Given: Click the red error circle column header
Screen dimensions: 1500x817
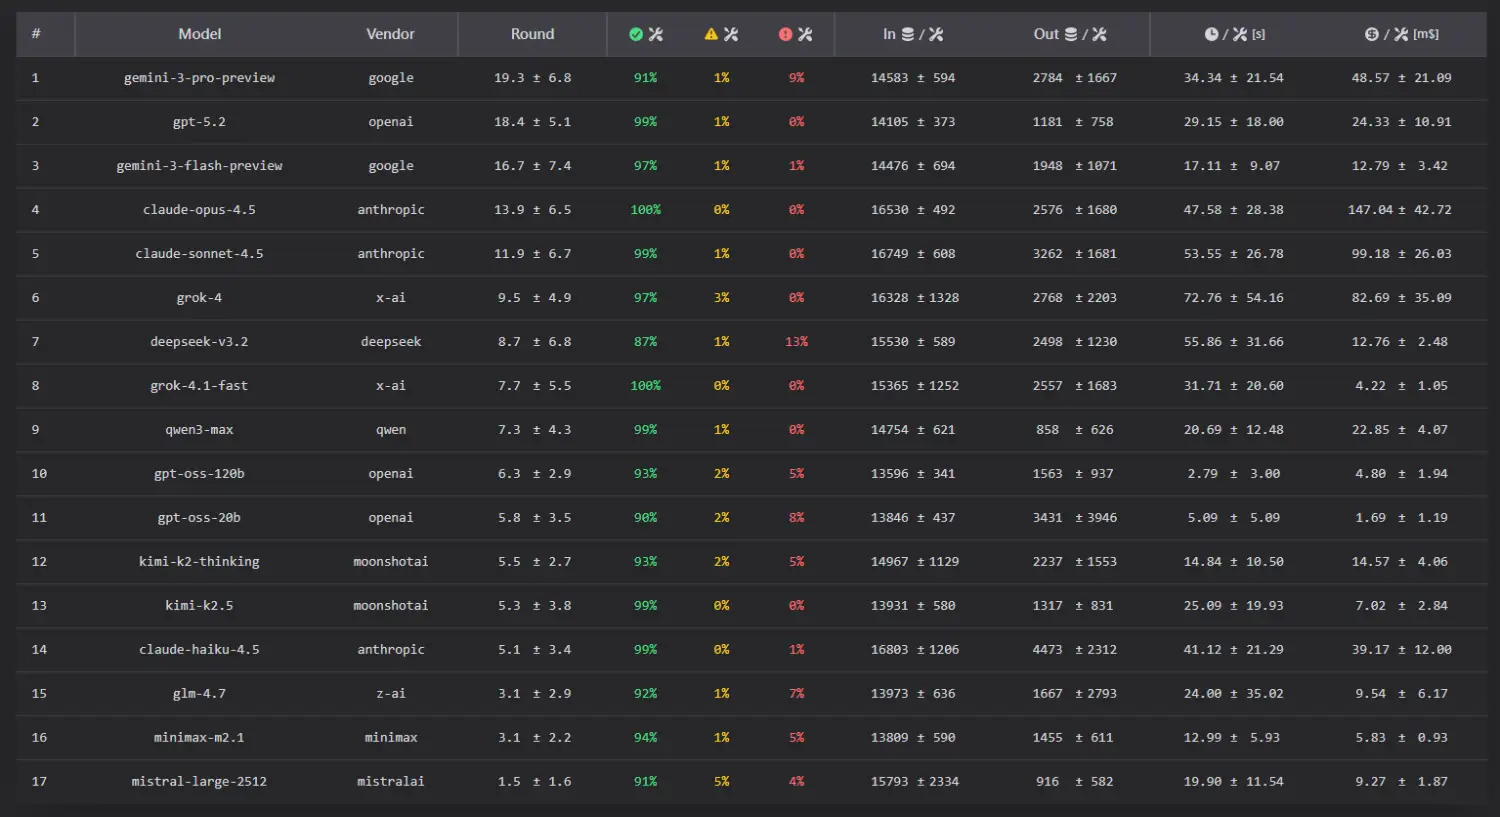Looking at the screenshot, I should click(795, 34).
